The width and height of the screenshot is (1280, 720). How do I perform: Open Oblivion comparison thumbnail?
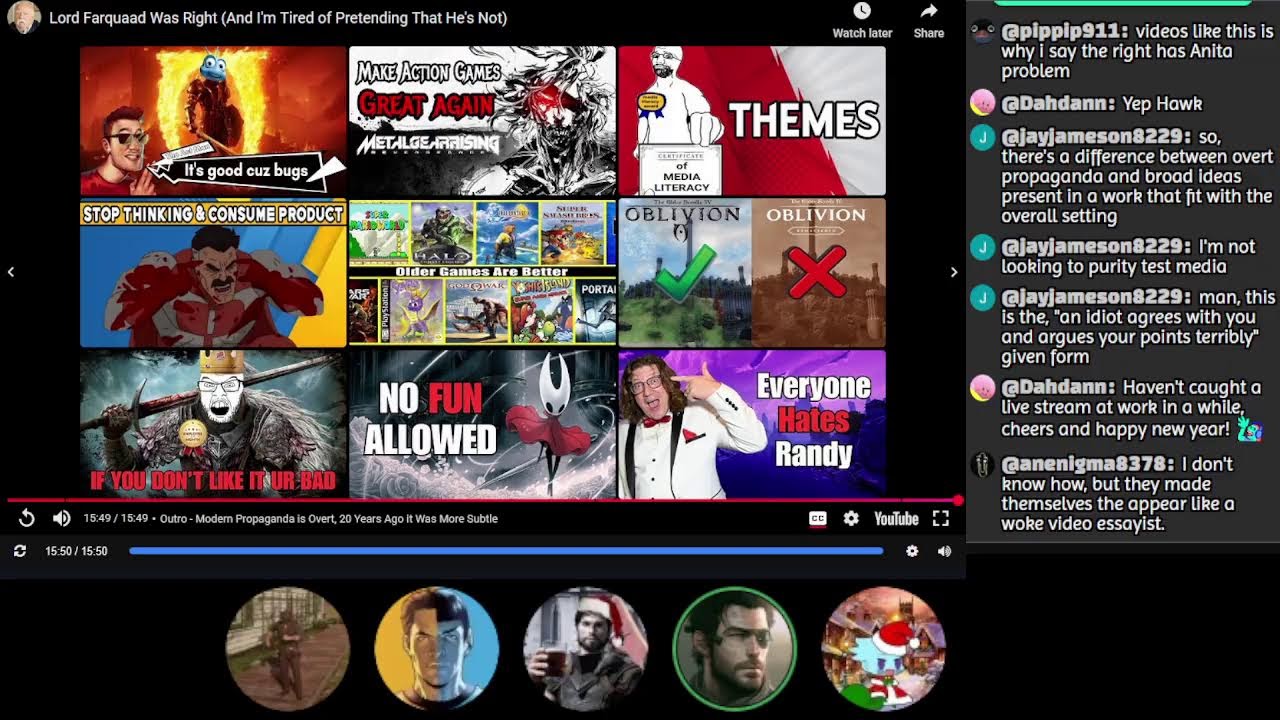(x=752, y=273)
